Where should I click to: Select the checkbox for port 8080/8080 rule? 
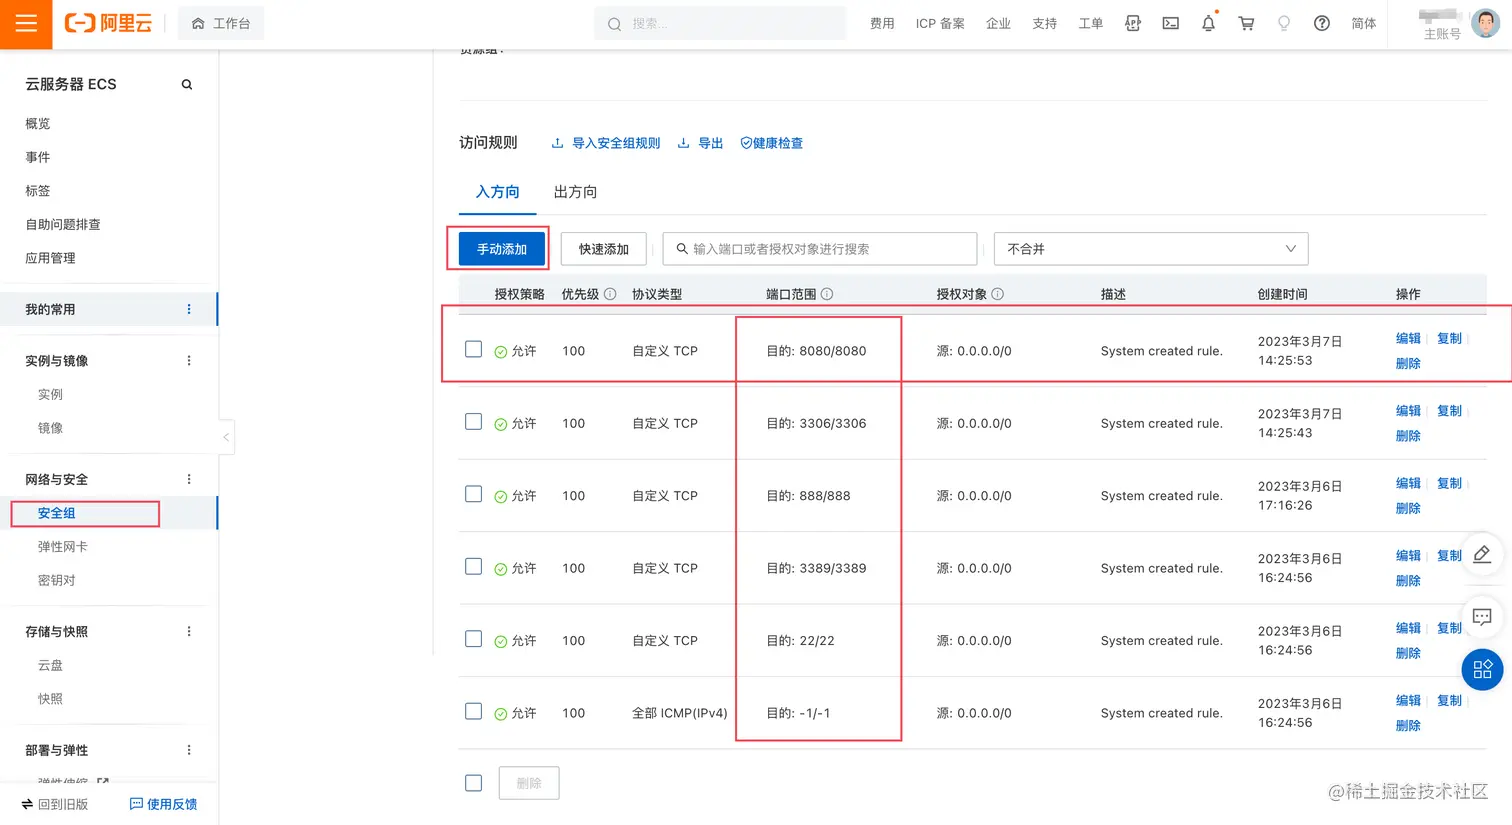click(x=474, y=349)
